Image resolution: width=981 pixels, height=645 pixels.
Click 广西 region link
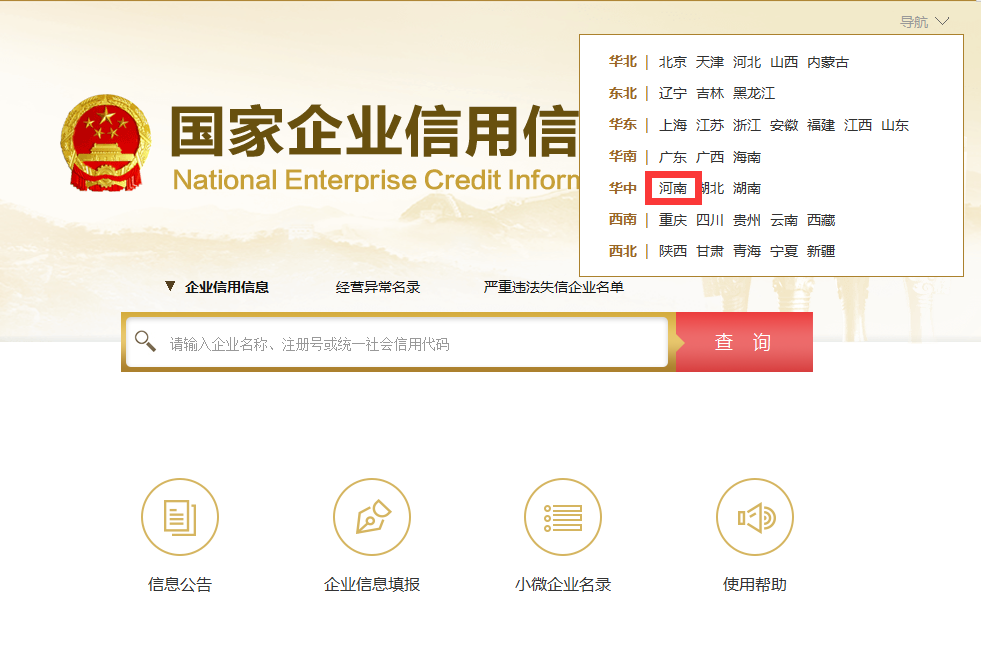(x=709, y=157)
